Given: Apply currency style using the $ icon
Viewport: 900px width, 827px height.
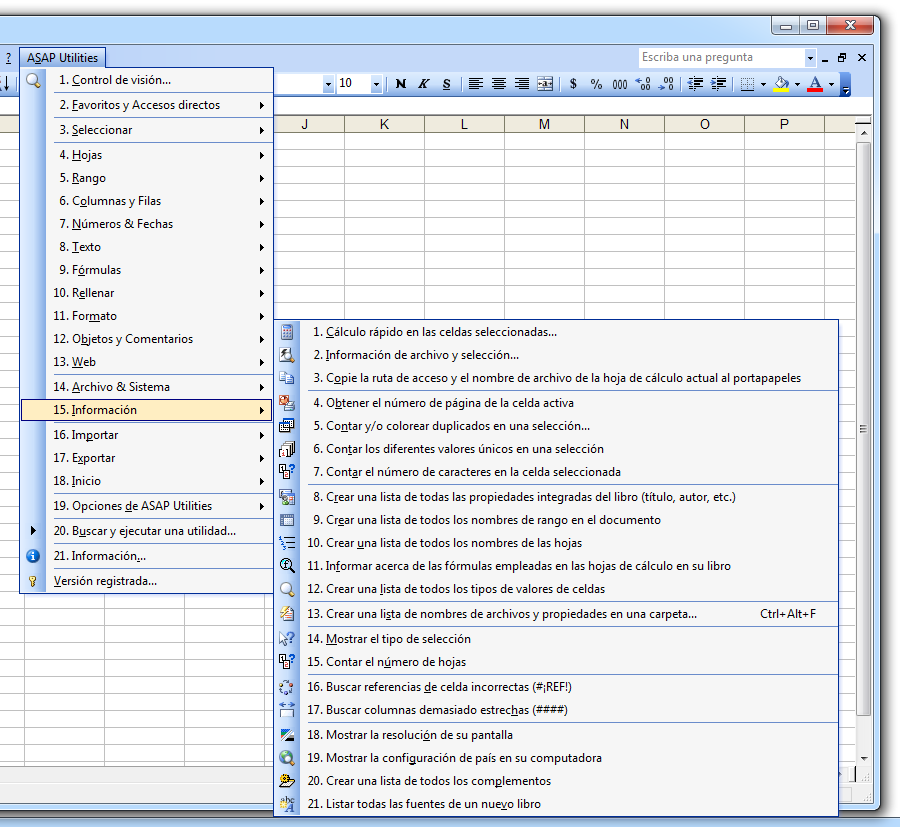Looking at the screenshot, I should (x=572, y=84).
